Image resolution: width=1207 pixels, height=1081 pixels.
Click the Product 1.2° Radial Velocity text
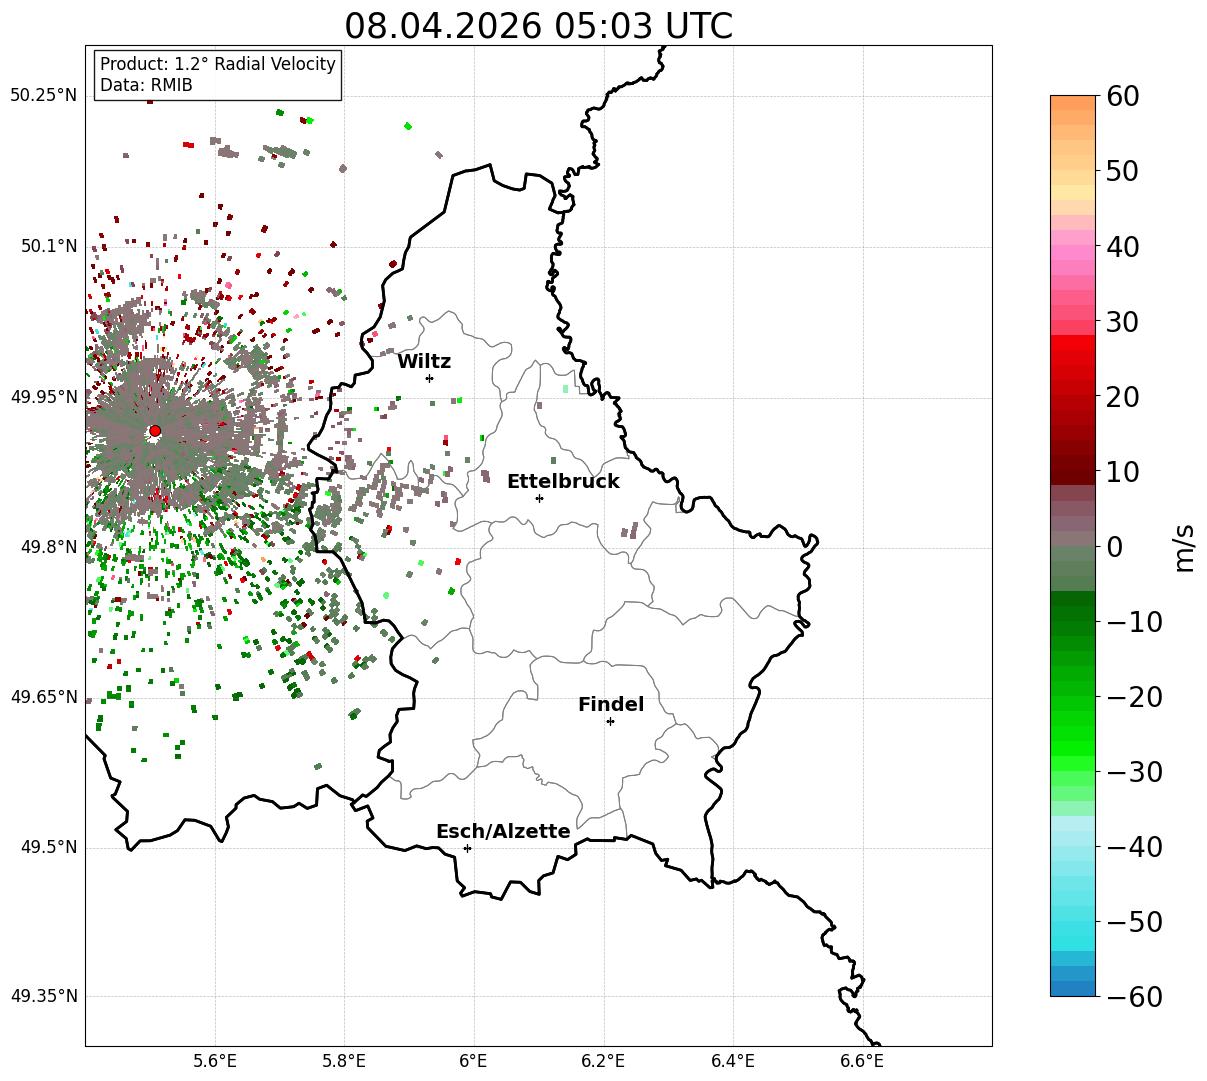(218, 64)
